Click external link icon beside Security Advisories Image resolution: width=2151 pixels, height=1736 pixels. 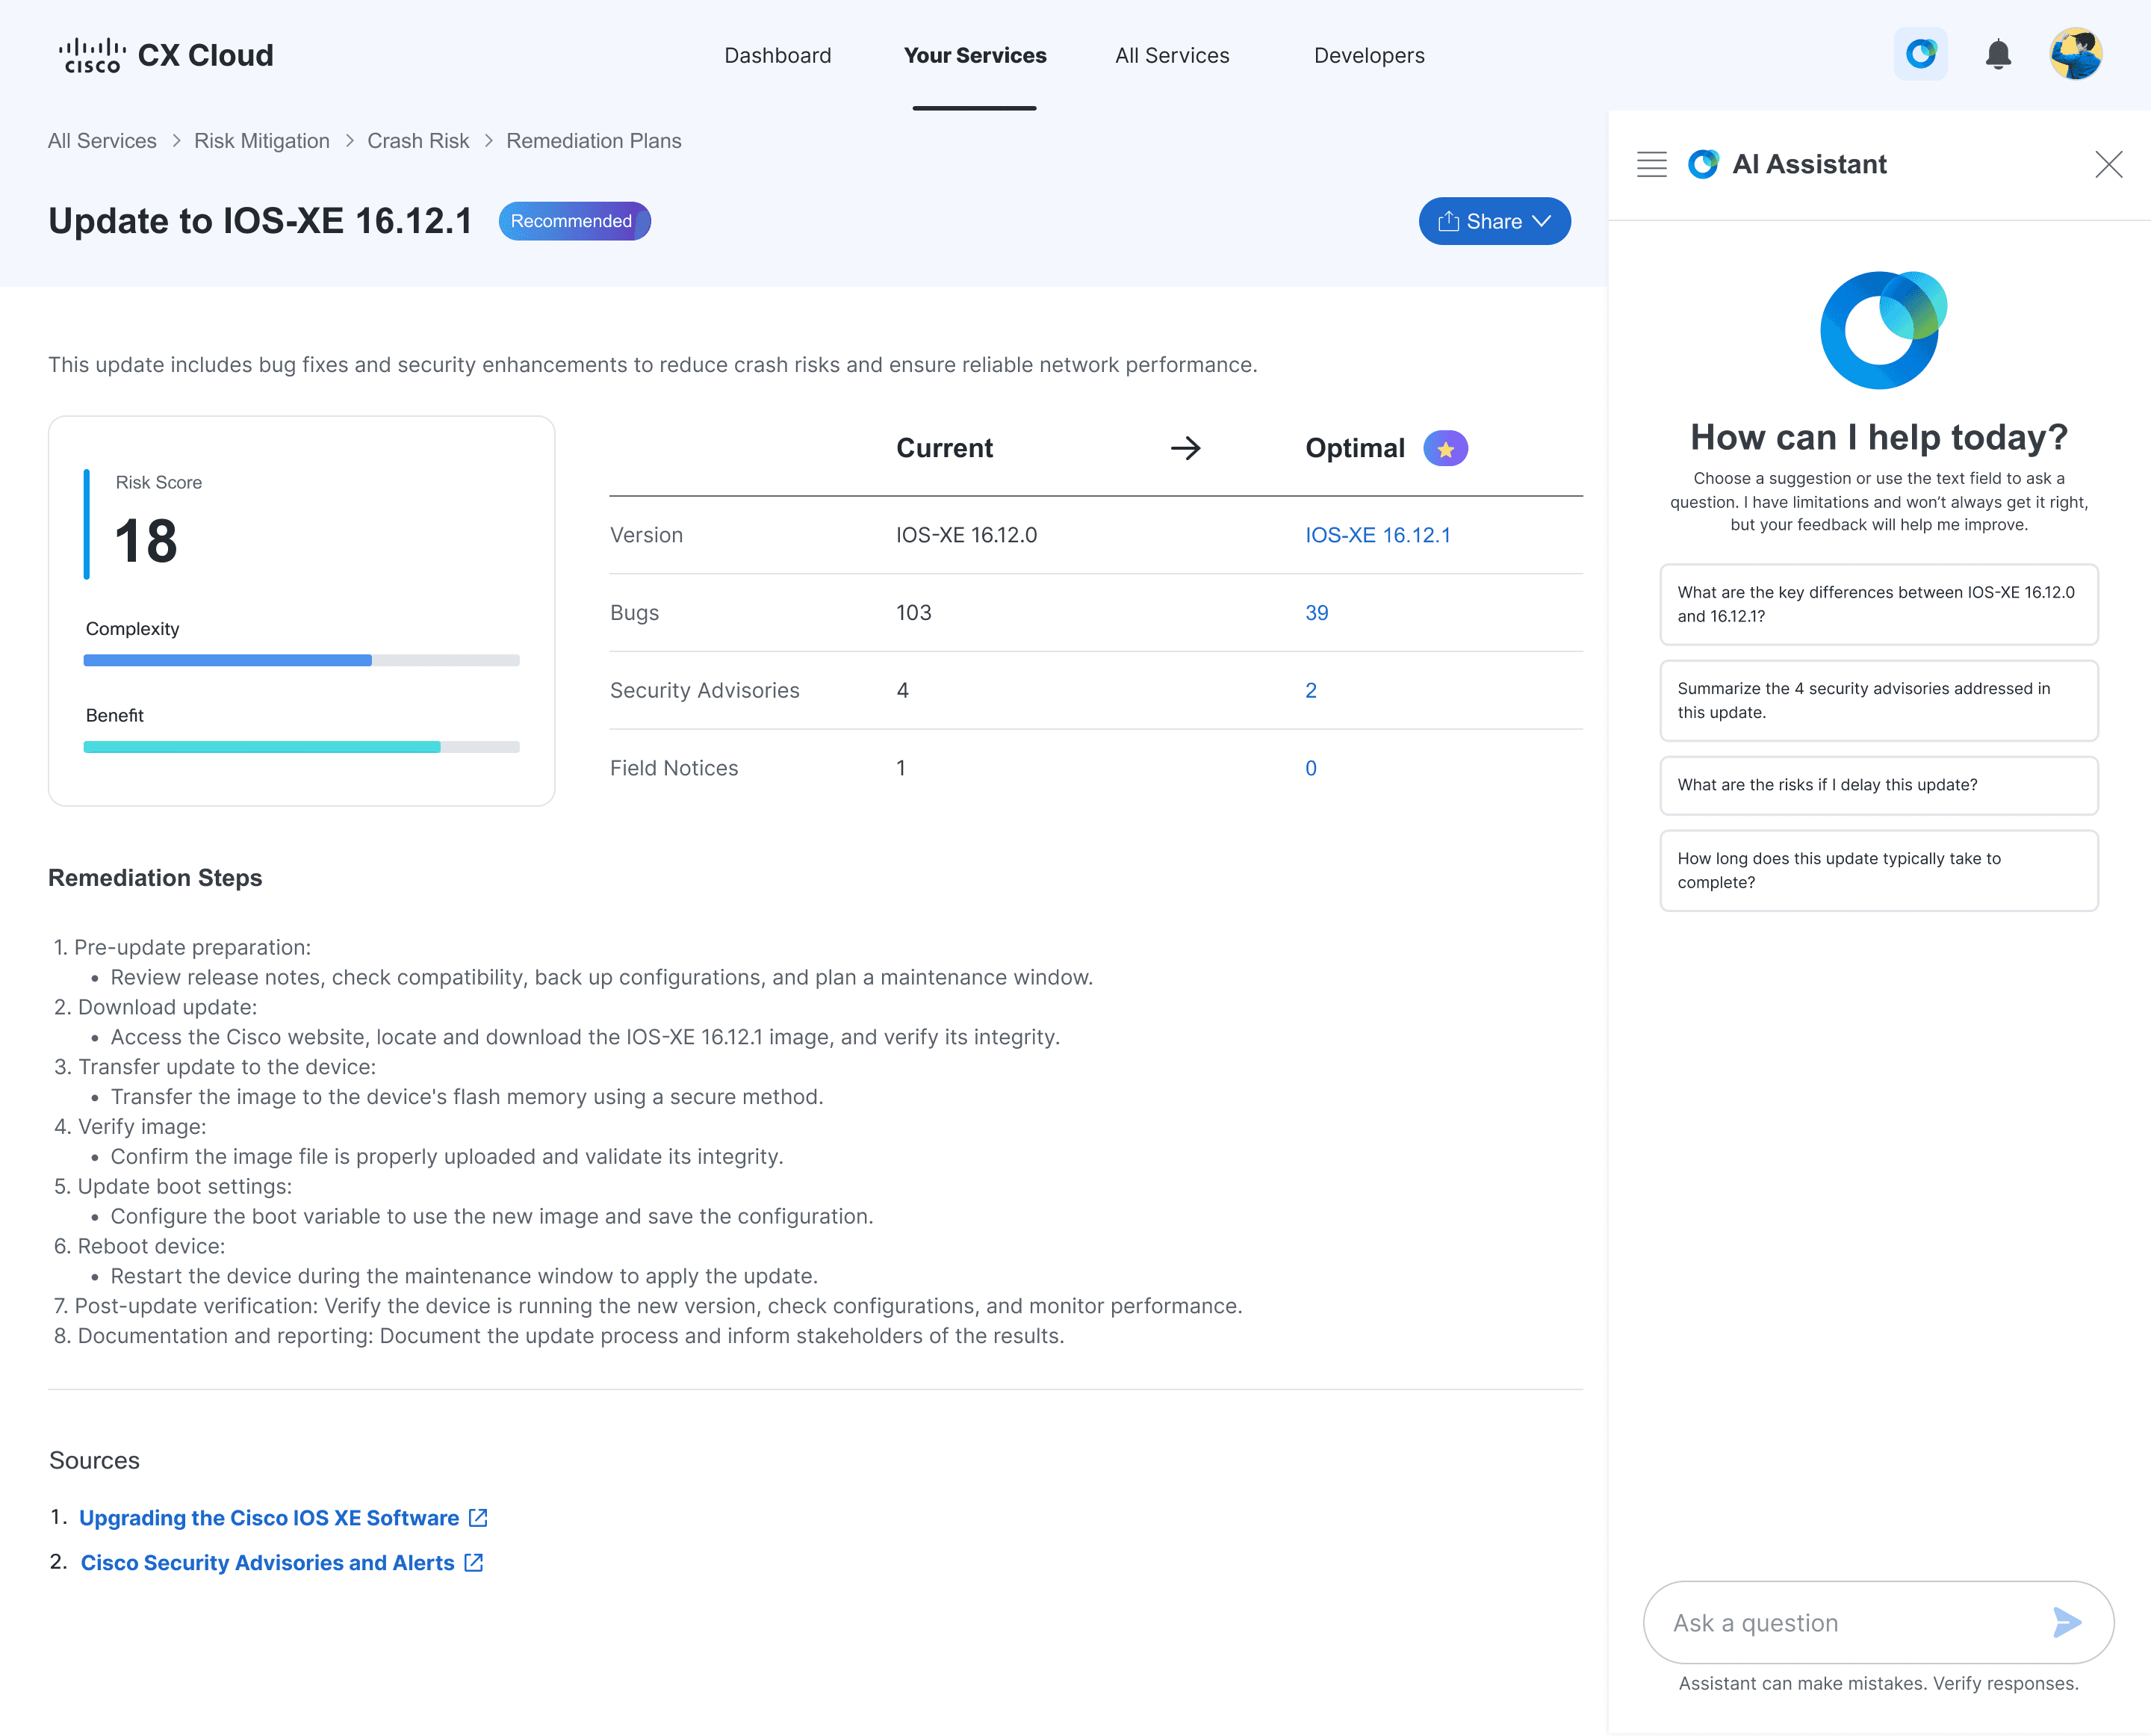coord(474,1563)
